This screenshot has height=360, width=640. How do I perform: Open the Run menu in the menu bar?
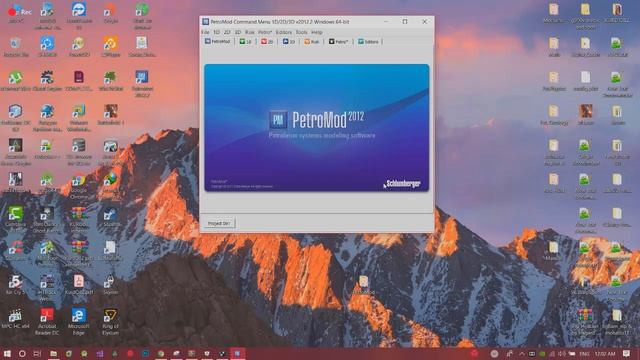click(x=249, y=32)
